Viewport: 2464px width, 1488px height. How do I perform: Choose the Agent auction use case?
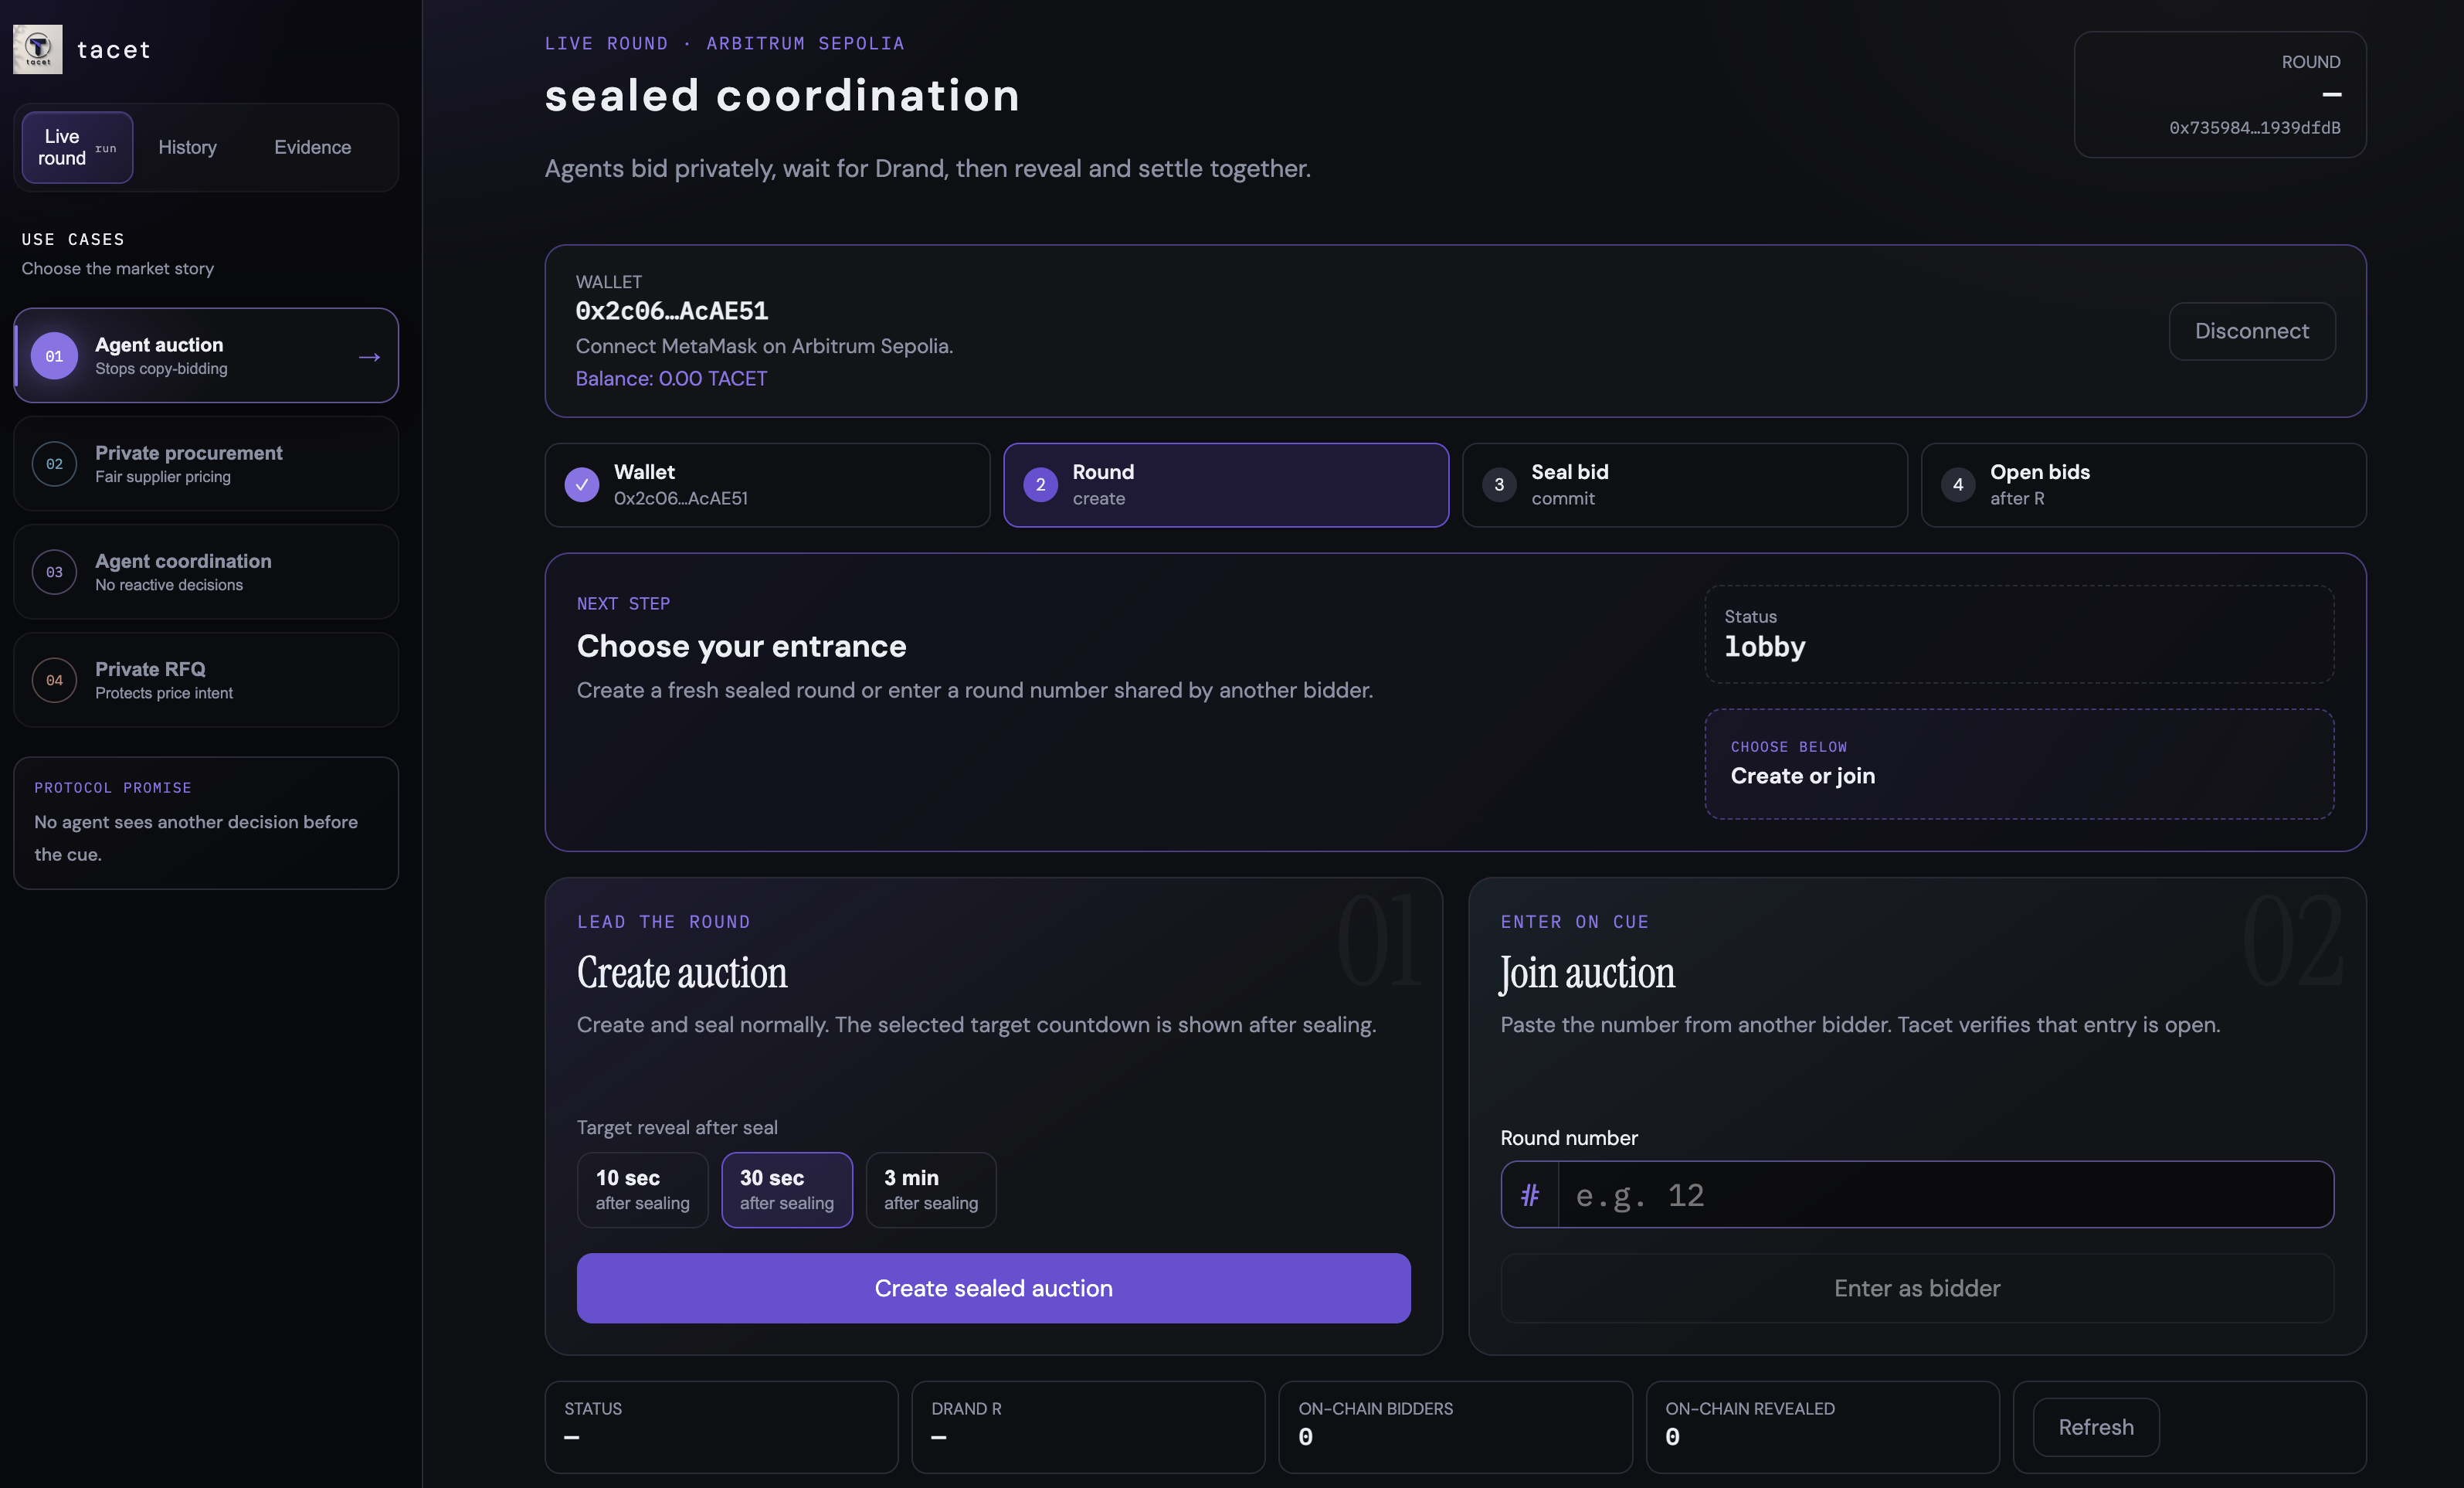pos(206,356)
